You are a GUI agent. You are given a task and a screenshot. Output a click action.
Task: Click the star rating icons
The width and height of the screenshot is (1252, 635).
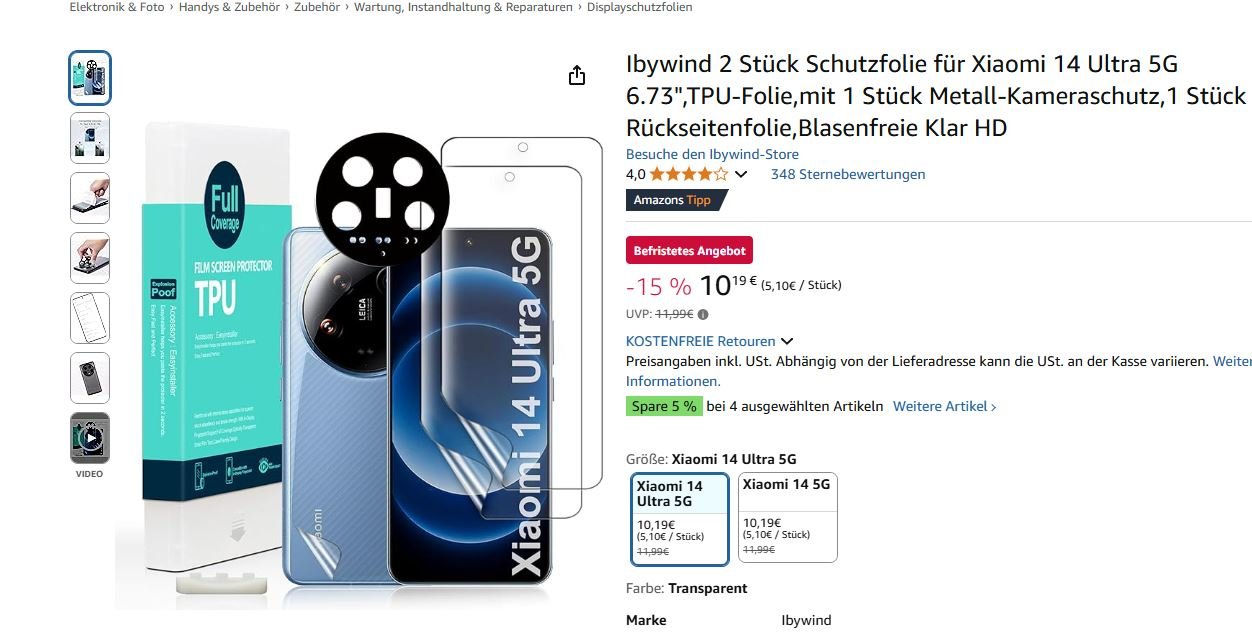(x=688, y=174)
